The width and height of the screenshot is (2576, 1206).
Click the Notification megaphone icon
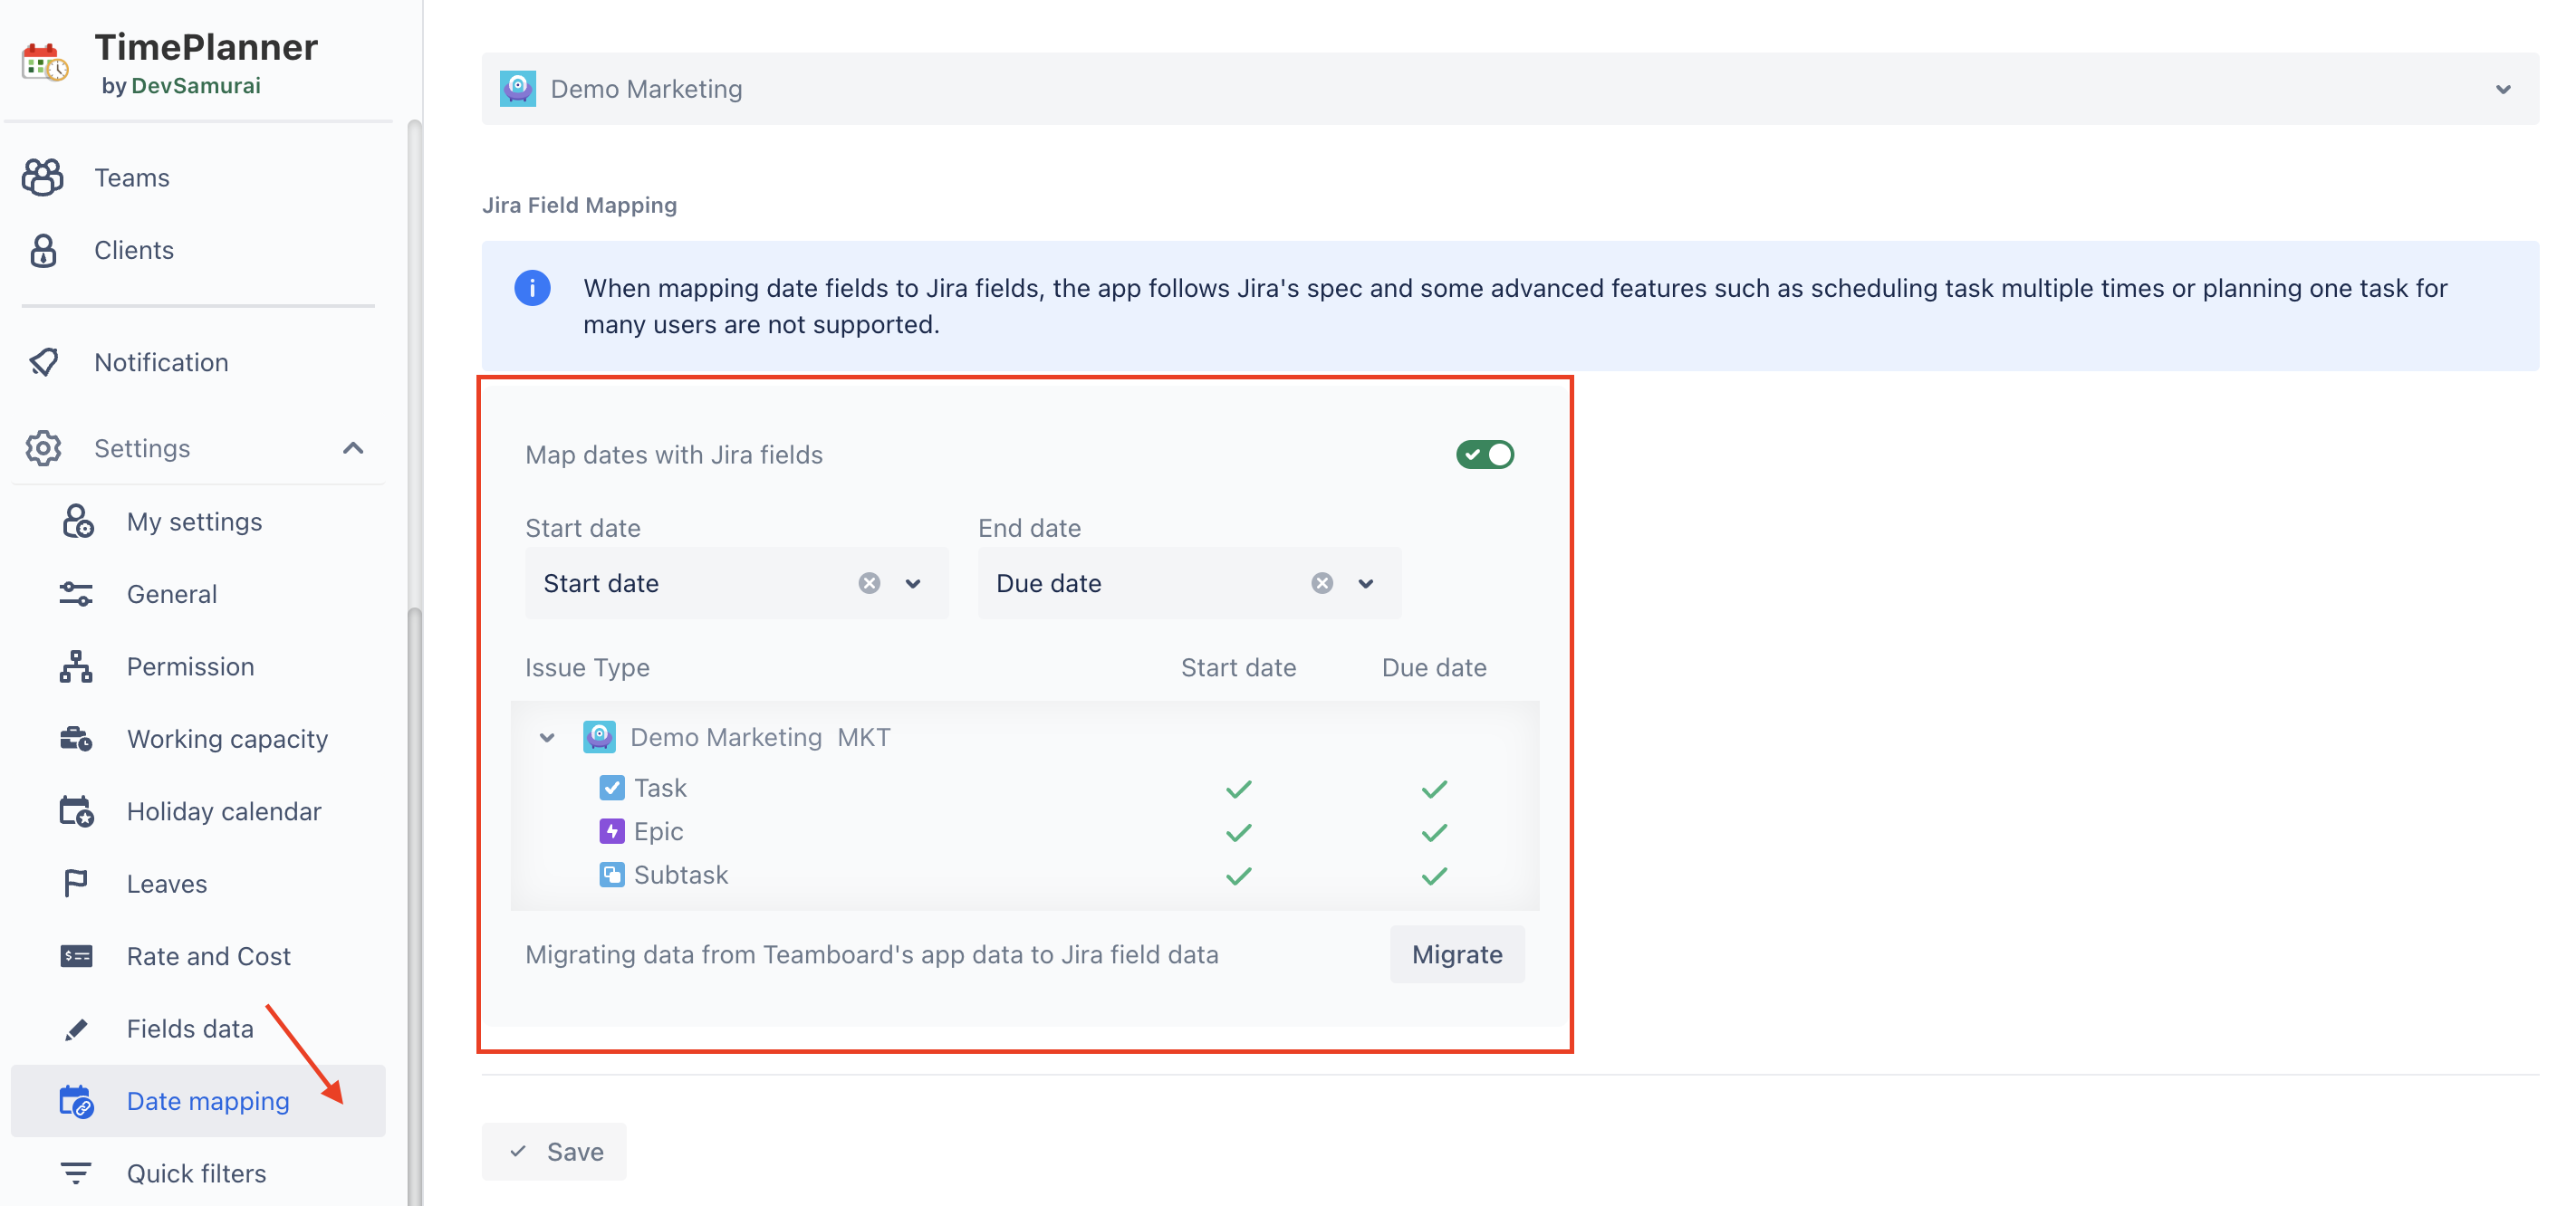click(x=44, y=362)
